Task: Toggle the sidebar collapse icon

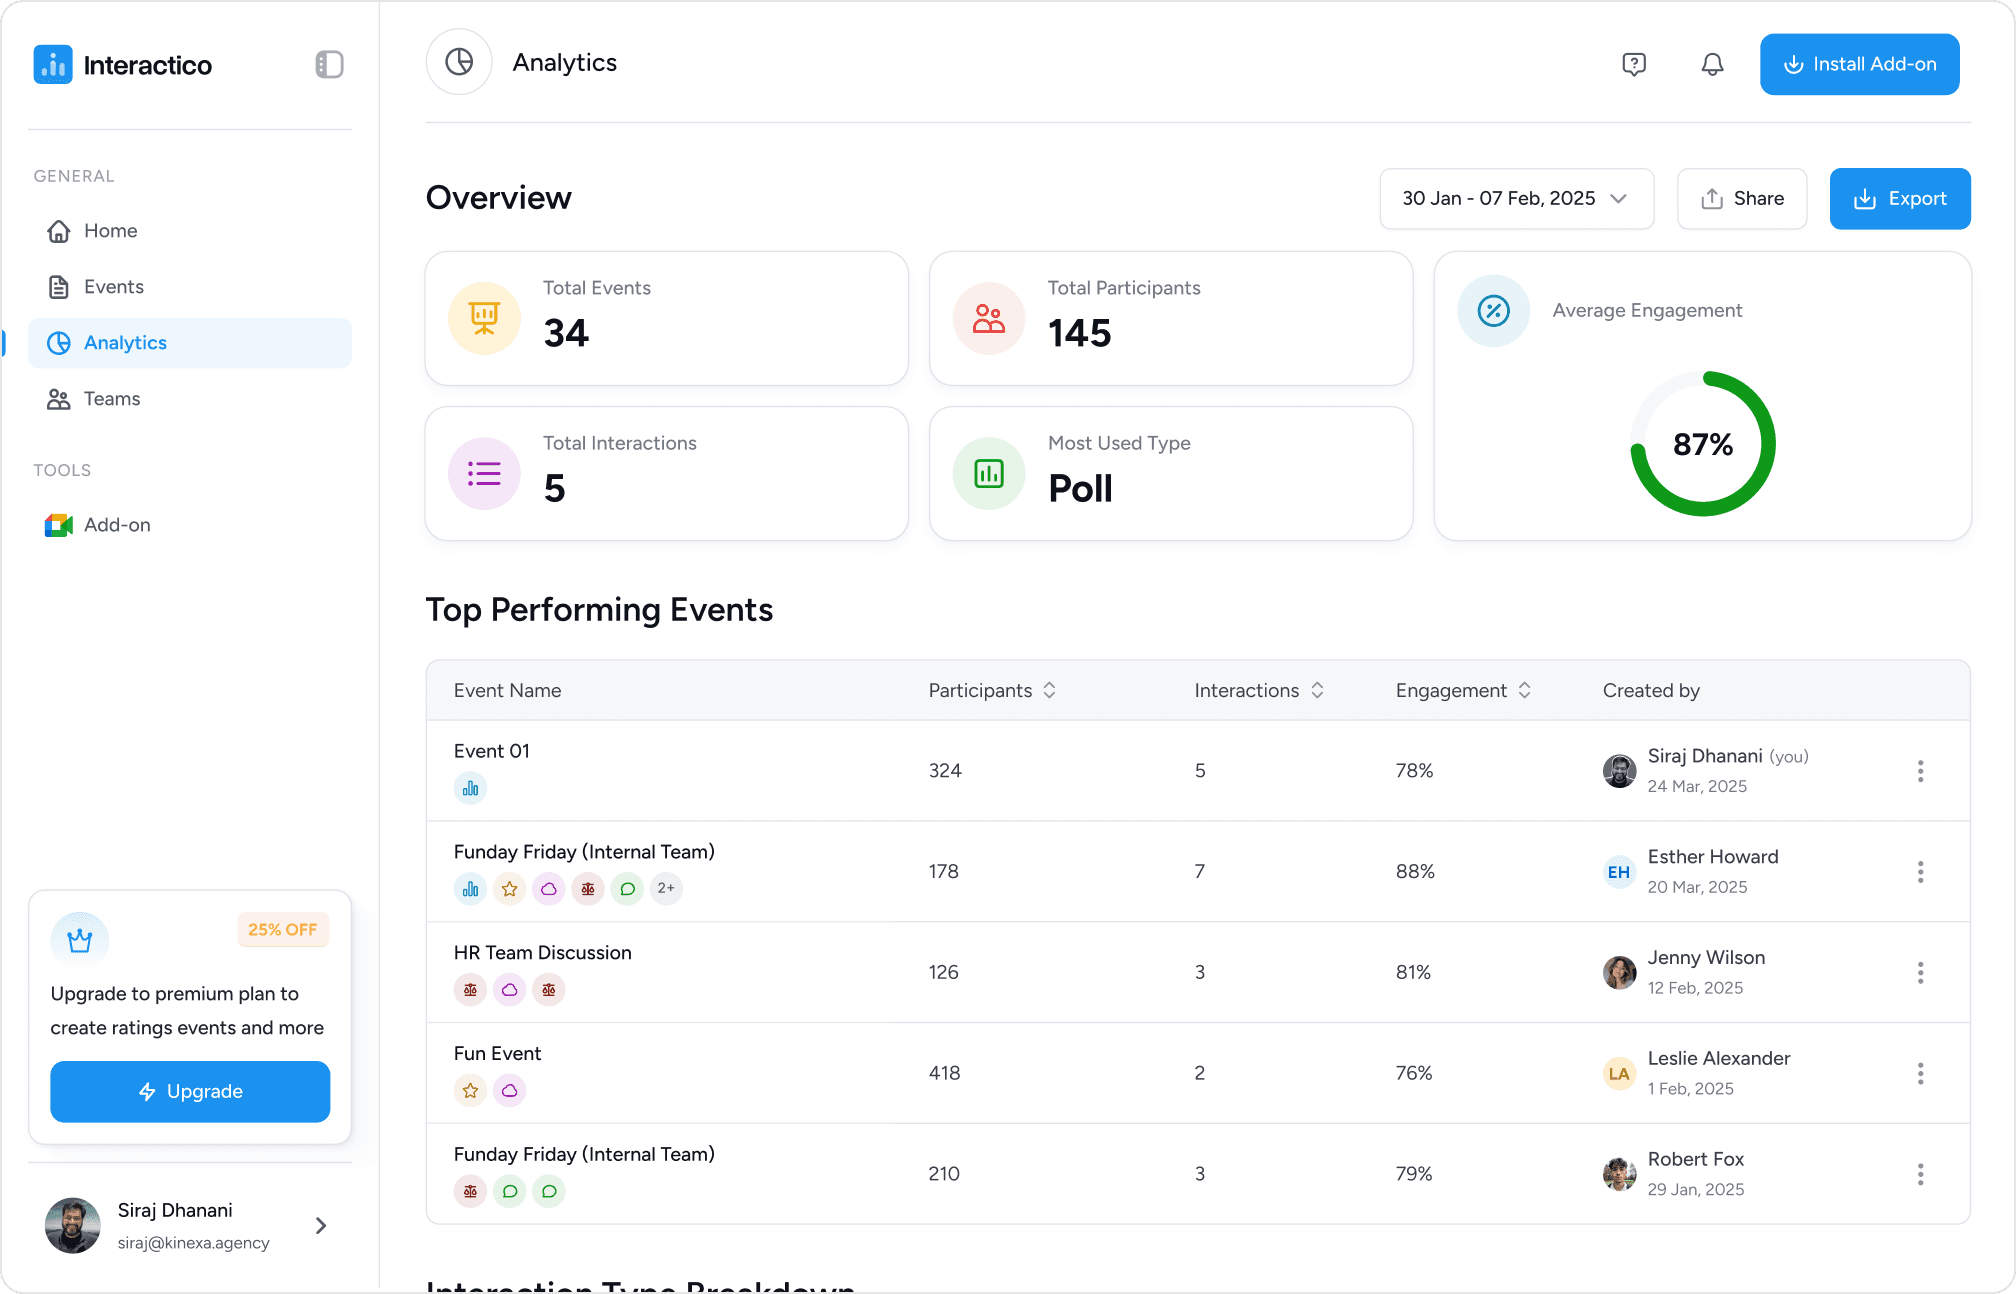Action: click(x=329, y=65)
